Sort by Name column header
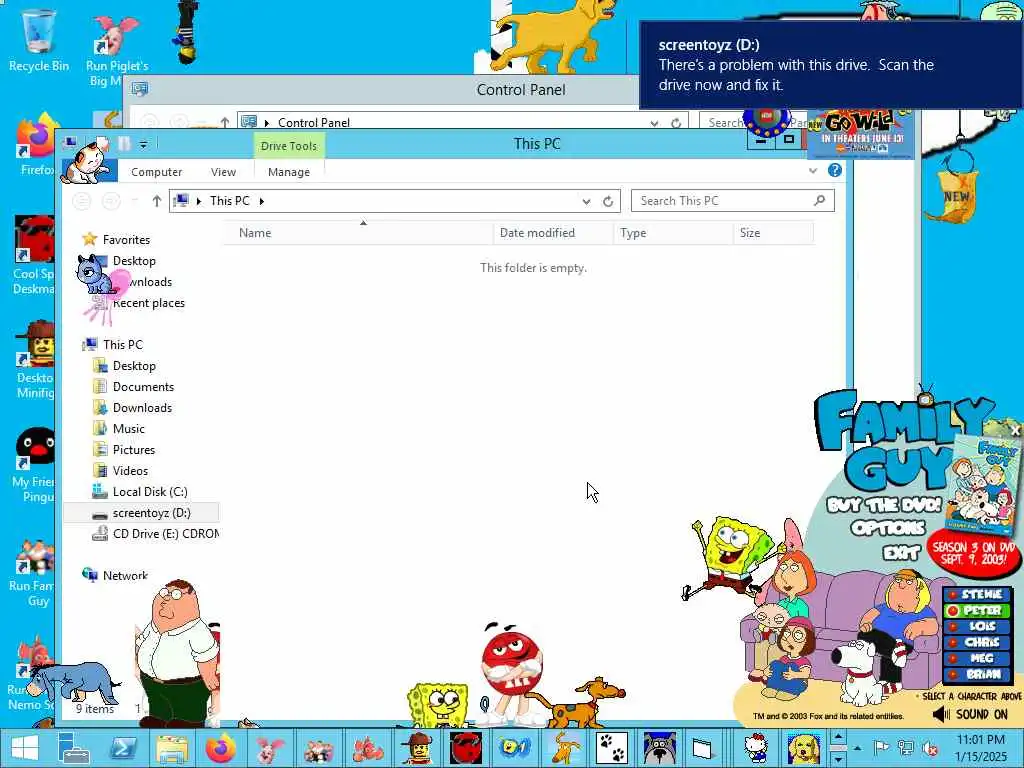The image size is (1024, 768). pos(358,232)
